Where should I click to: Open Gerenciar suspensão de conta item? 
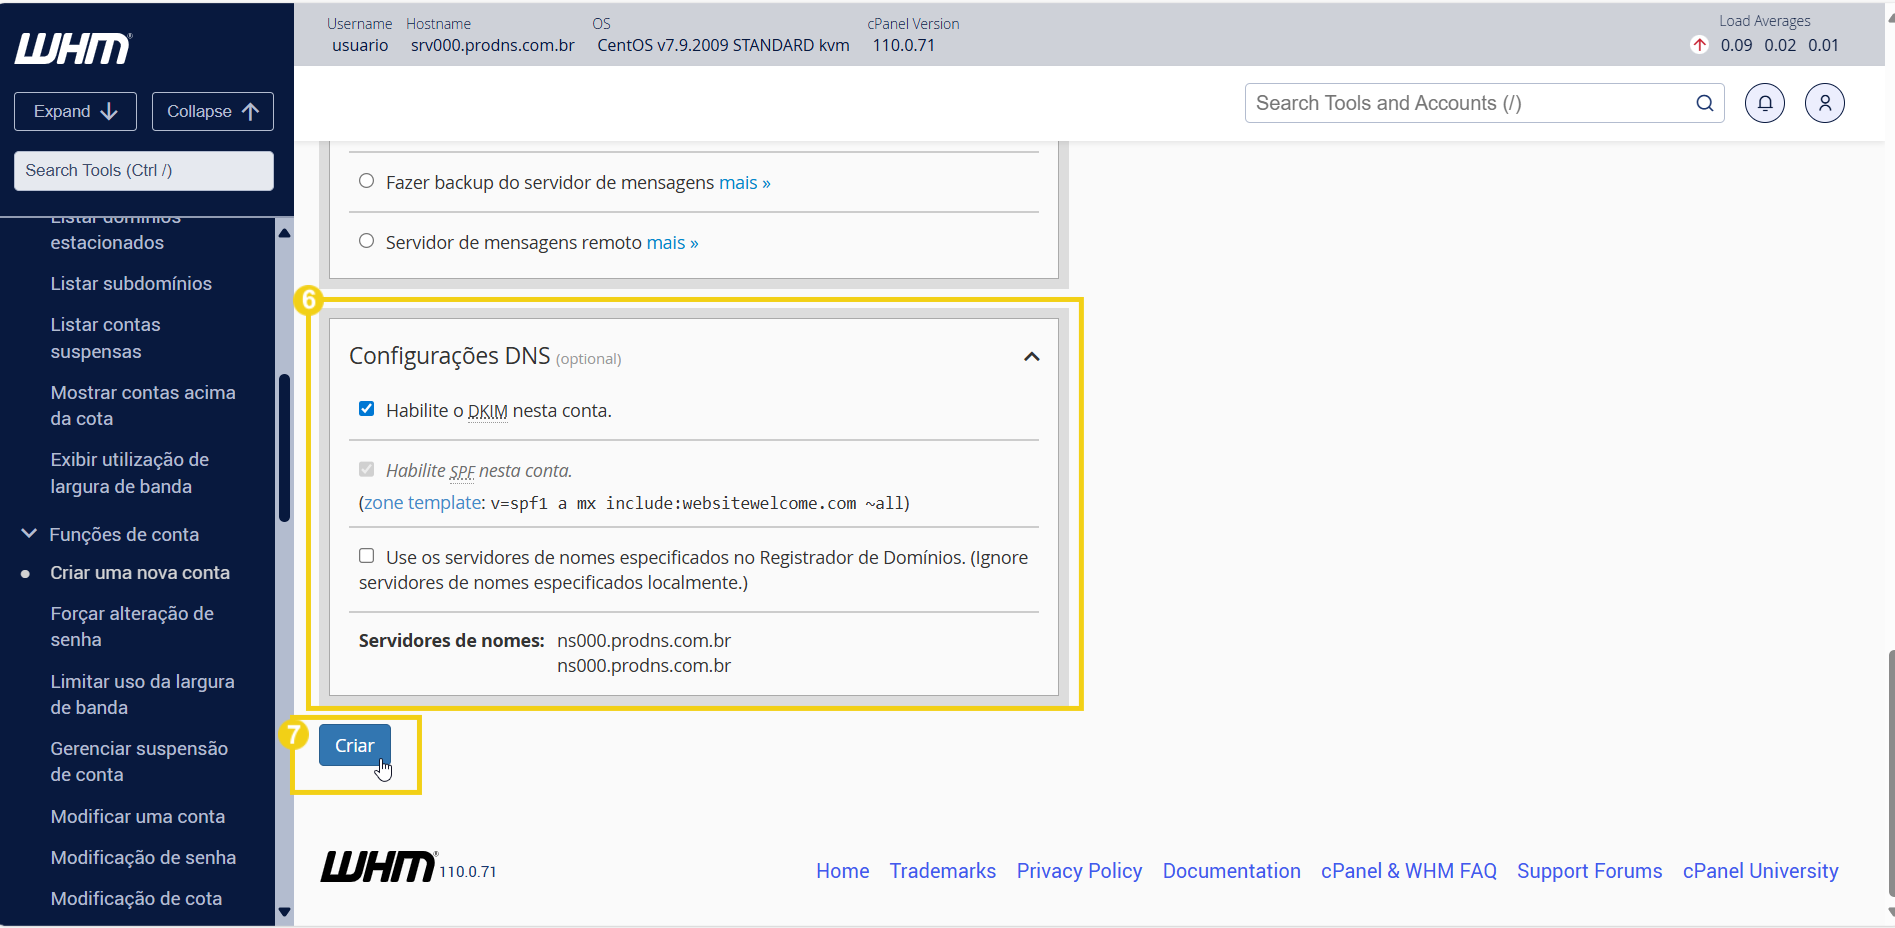[x=139, y=762]
